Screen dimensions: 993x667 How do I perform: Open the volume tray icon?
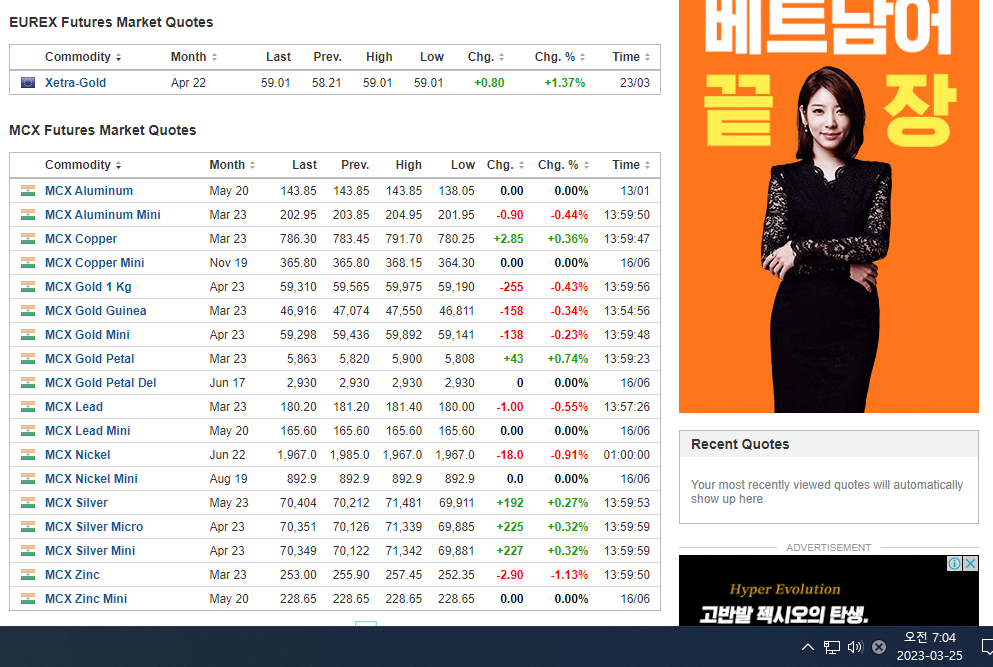[855, 647]
